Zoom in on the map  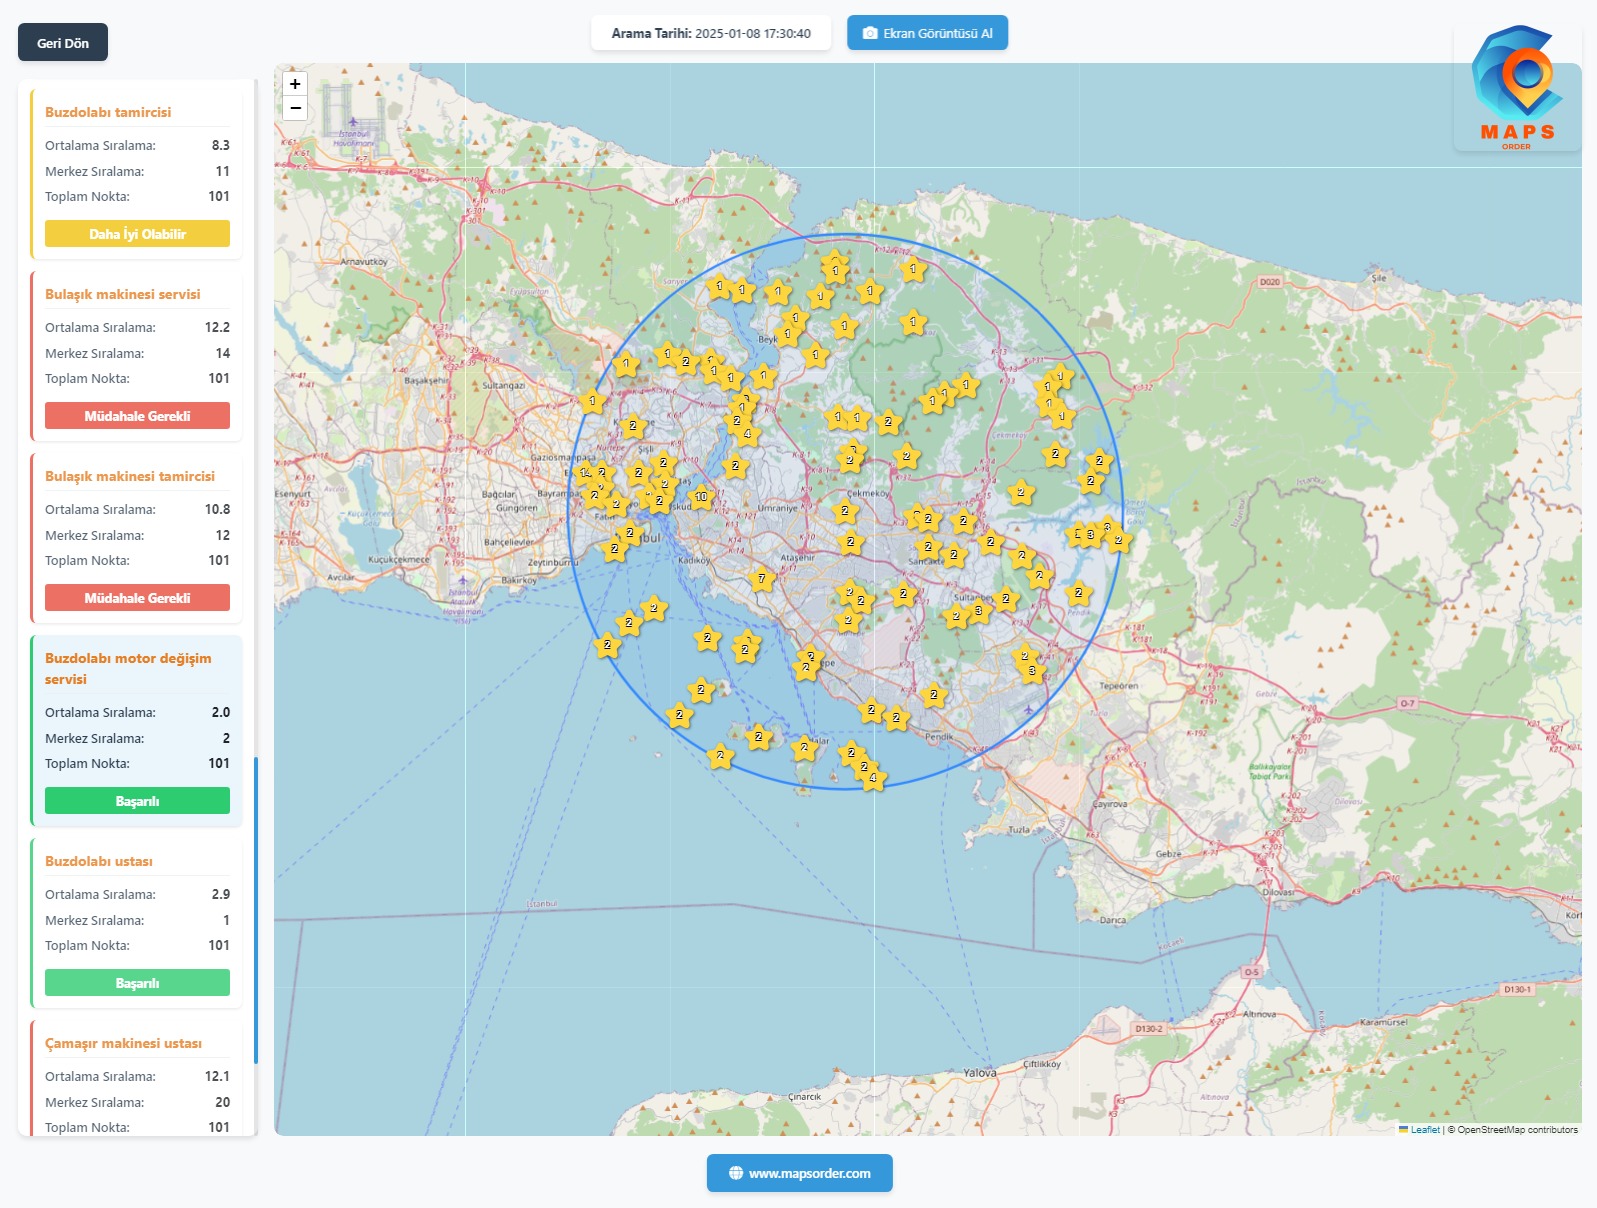tap(295, 84)
